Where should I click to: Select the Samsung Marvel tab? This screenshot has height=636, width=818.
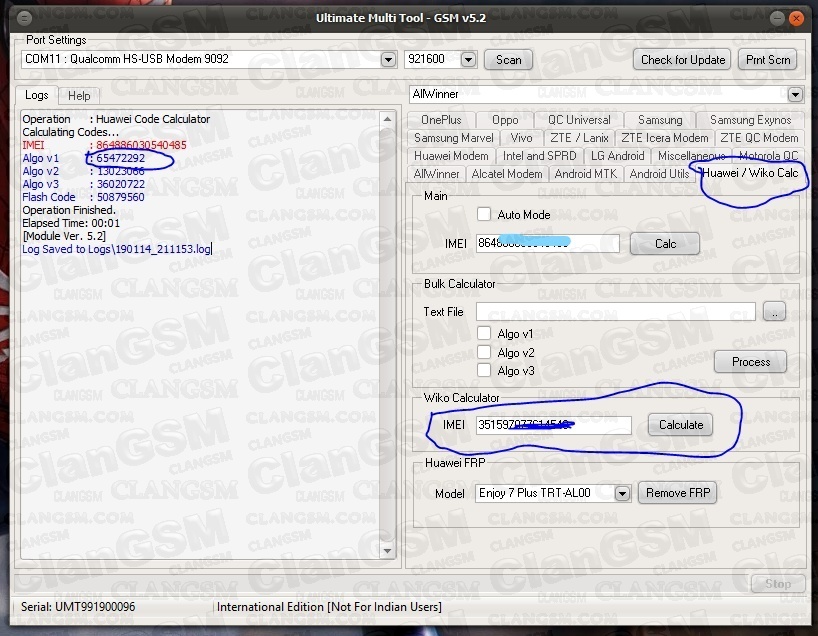[x=453, y=138]
